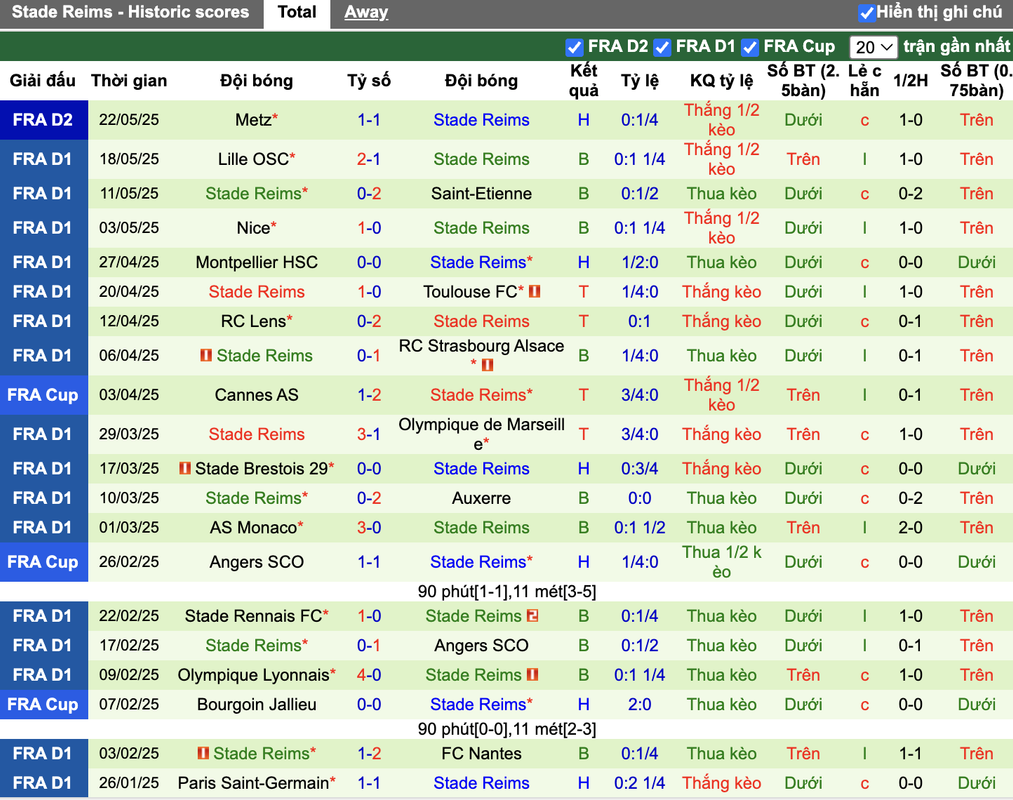Select the Auxerre team name
The height and width of the screenshot is (800, 1013).
coord(481,498)
